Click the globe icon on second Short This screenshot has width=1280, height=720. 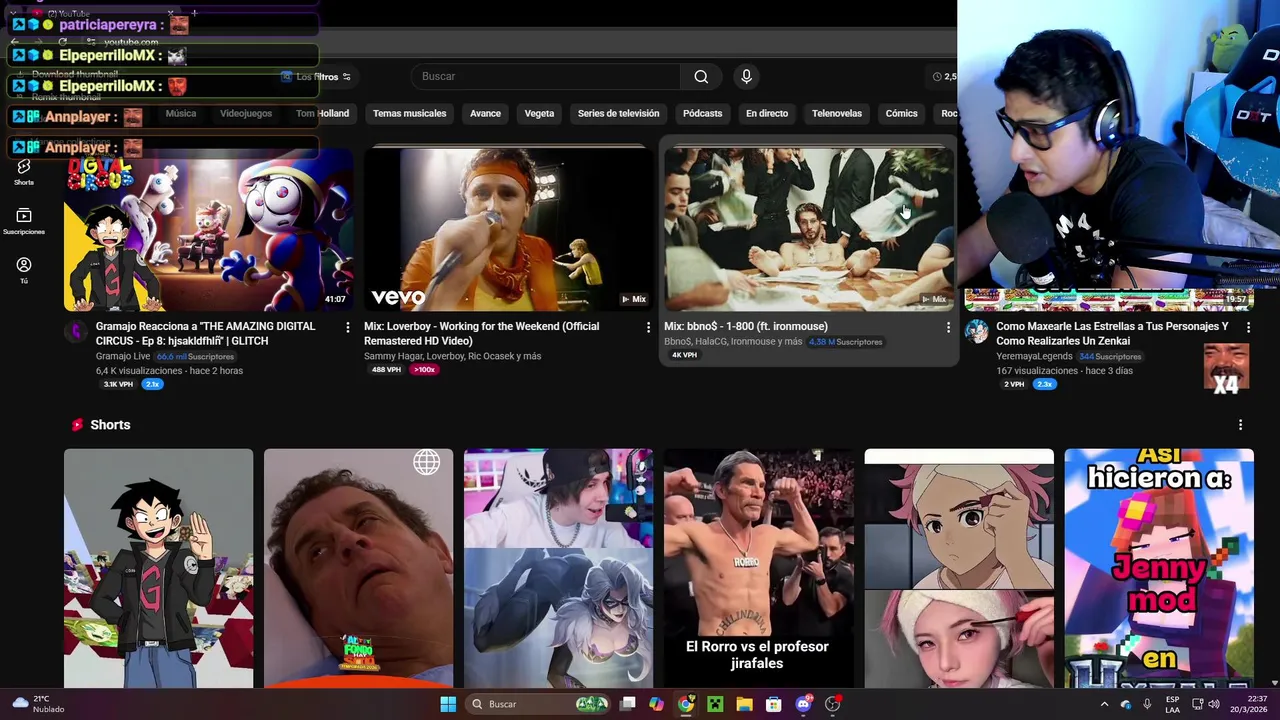tap(427, 462)
